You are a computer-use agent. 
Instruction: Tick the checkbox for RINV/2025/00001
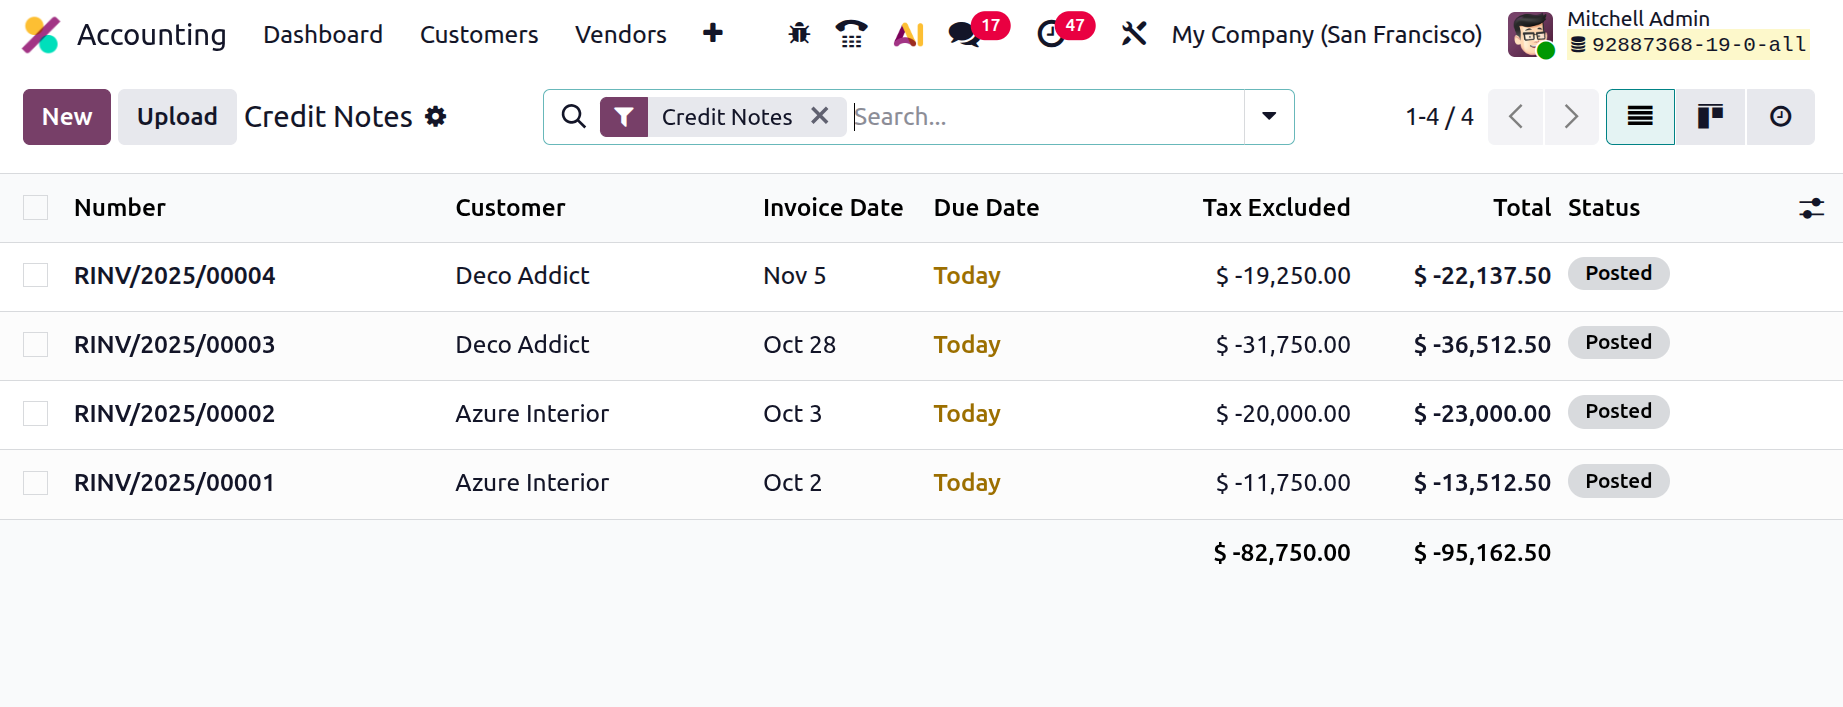click(x=36, y=483)
